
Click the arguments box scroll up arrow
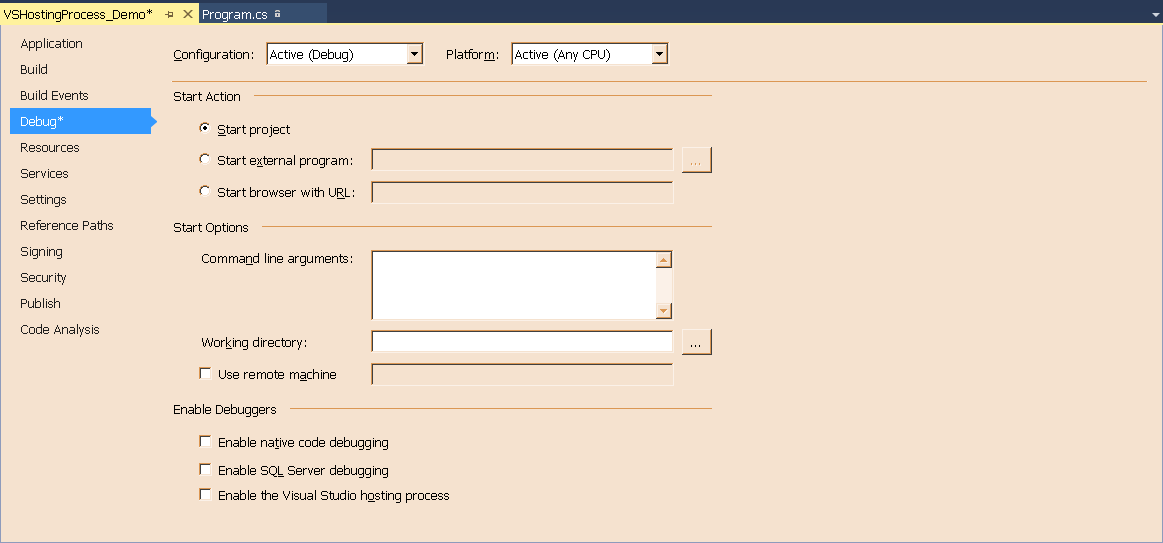pos(664,260)
